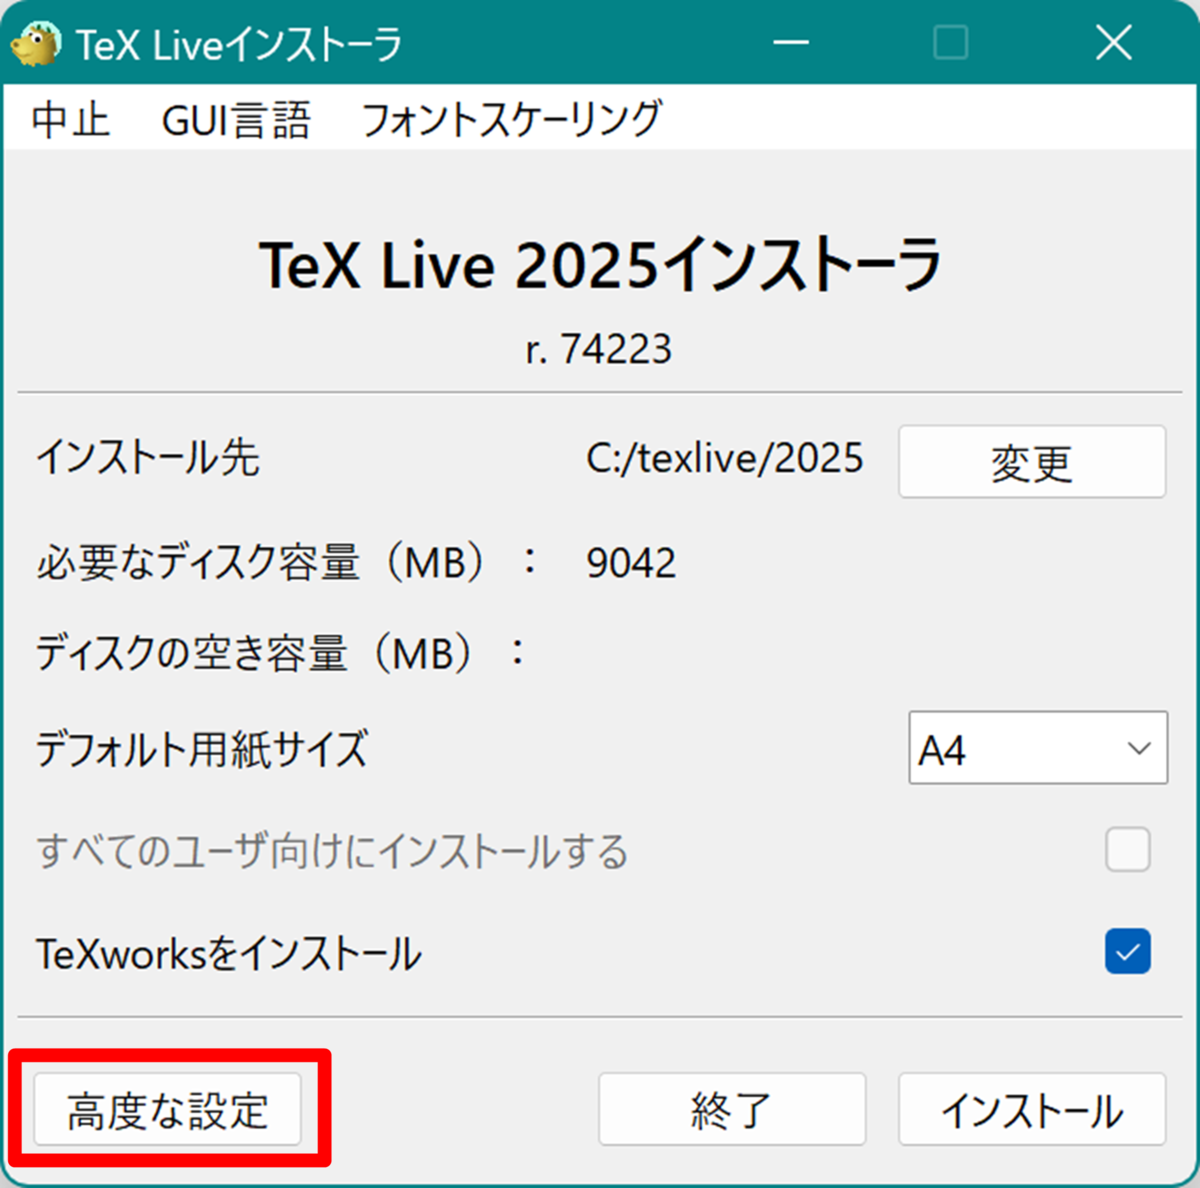Click the TeX Live installer title bar icon

click(36, 44)
